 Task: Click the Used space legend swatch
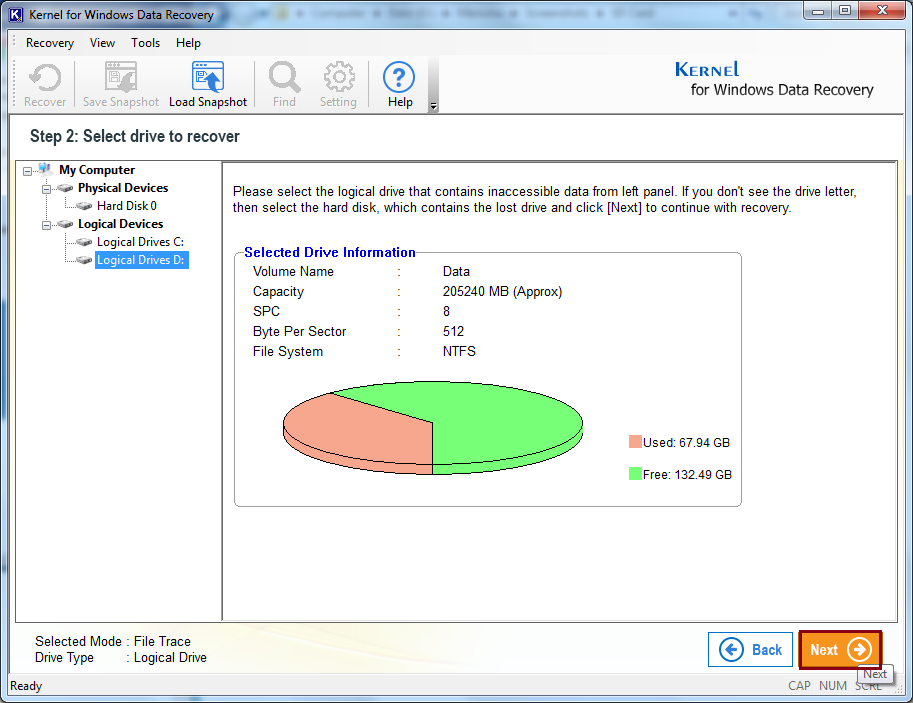tap(635, 442)
